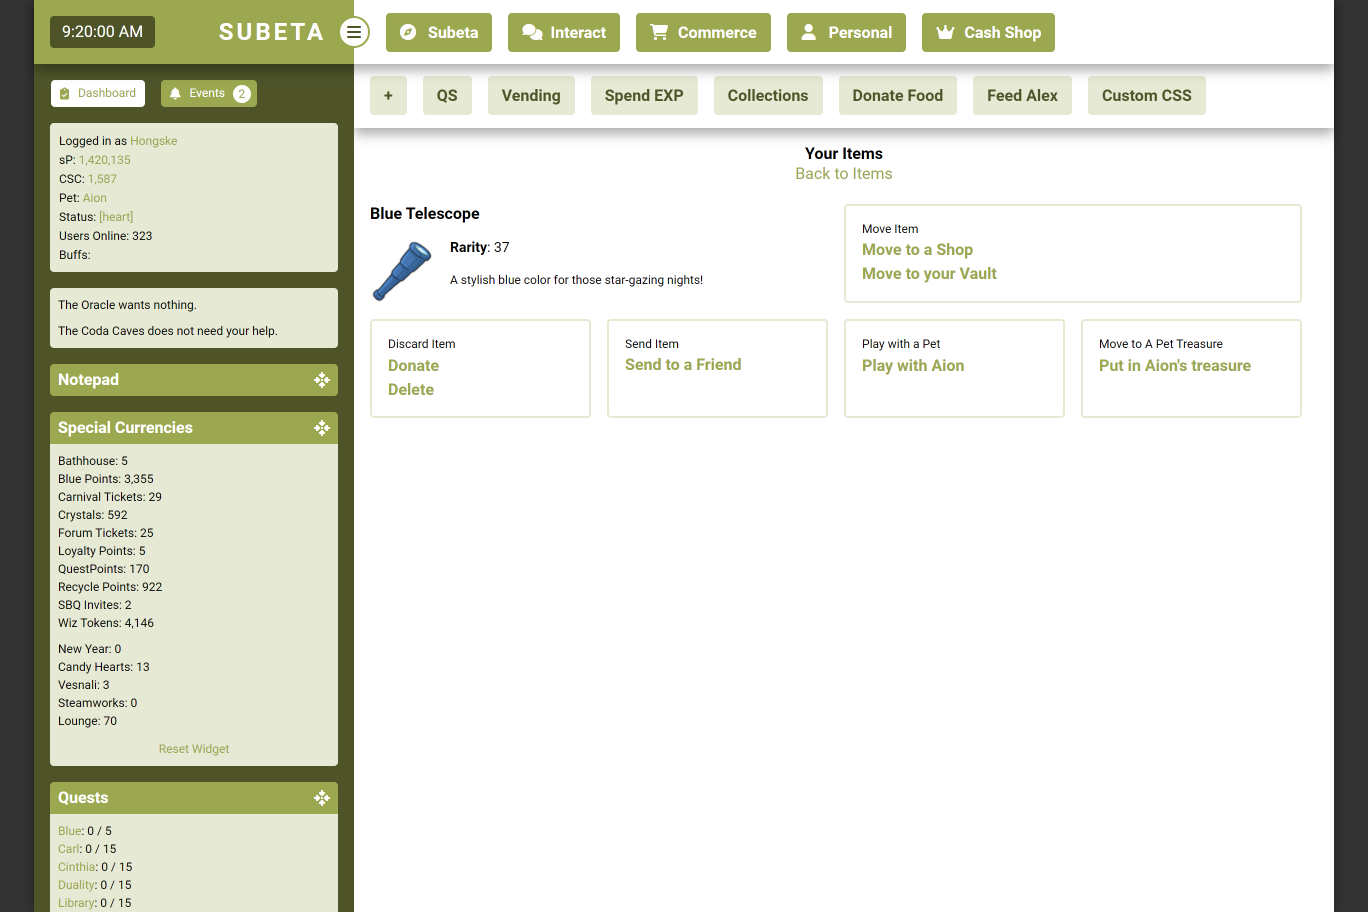
Task: Click the plus quick link button
Action: (388, 96)
